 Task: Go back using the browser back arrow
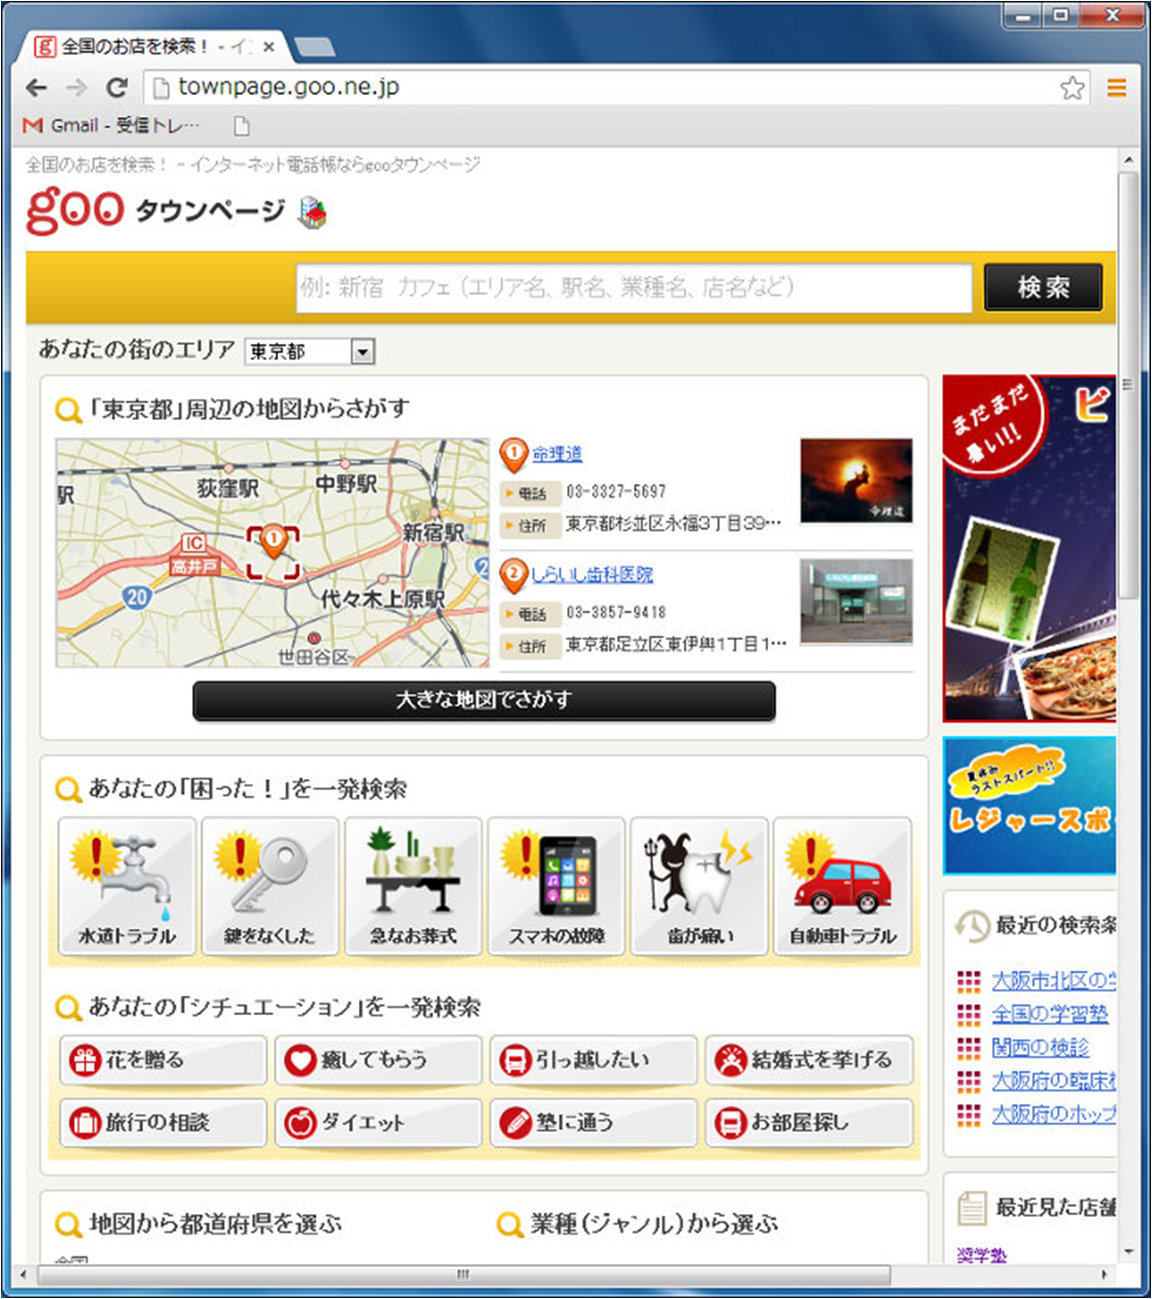point(37,88)
